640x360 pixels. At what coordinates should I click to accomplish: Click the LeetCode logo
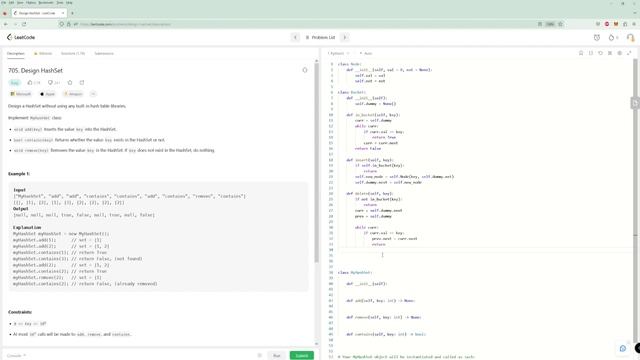tap(21, 37)
